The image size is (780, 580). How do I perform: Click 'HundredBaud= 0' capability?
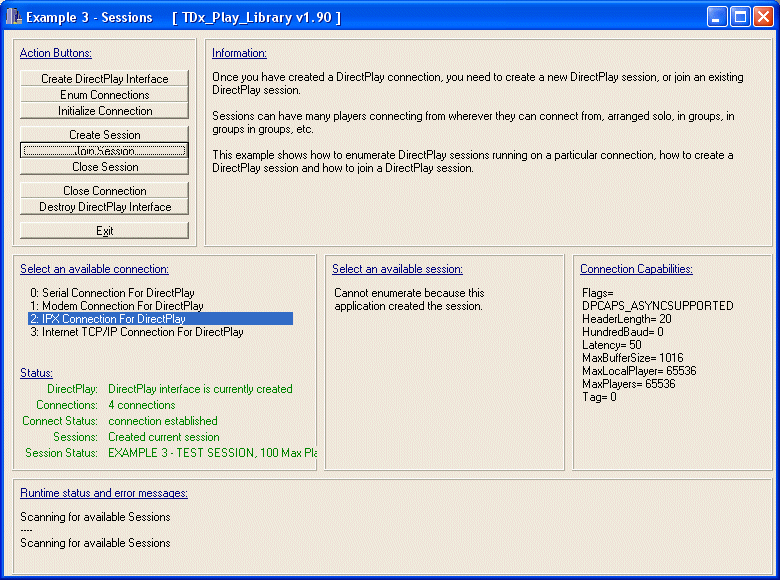point(623,331)
